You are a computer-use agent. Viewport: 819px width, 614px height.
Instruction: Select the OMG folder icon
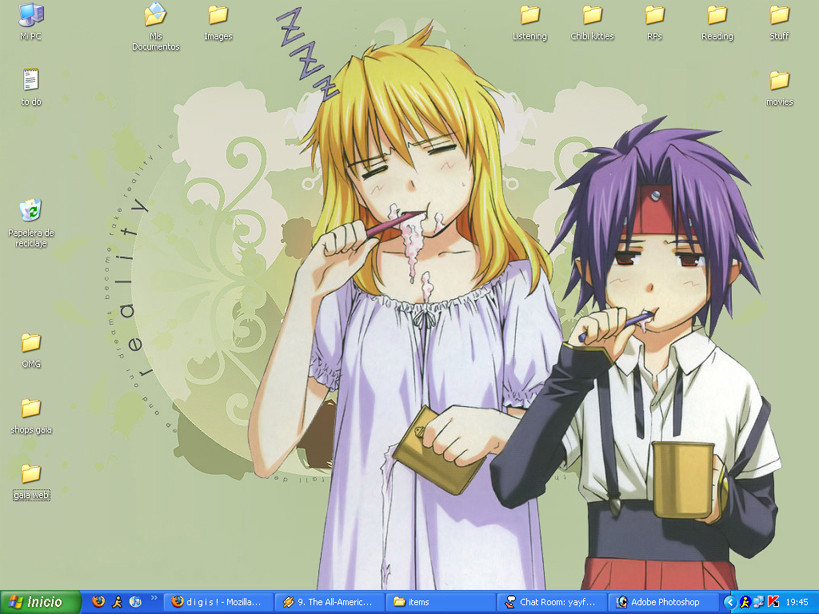(31, 350)
